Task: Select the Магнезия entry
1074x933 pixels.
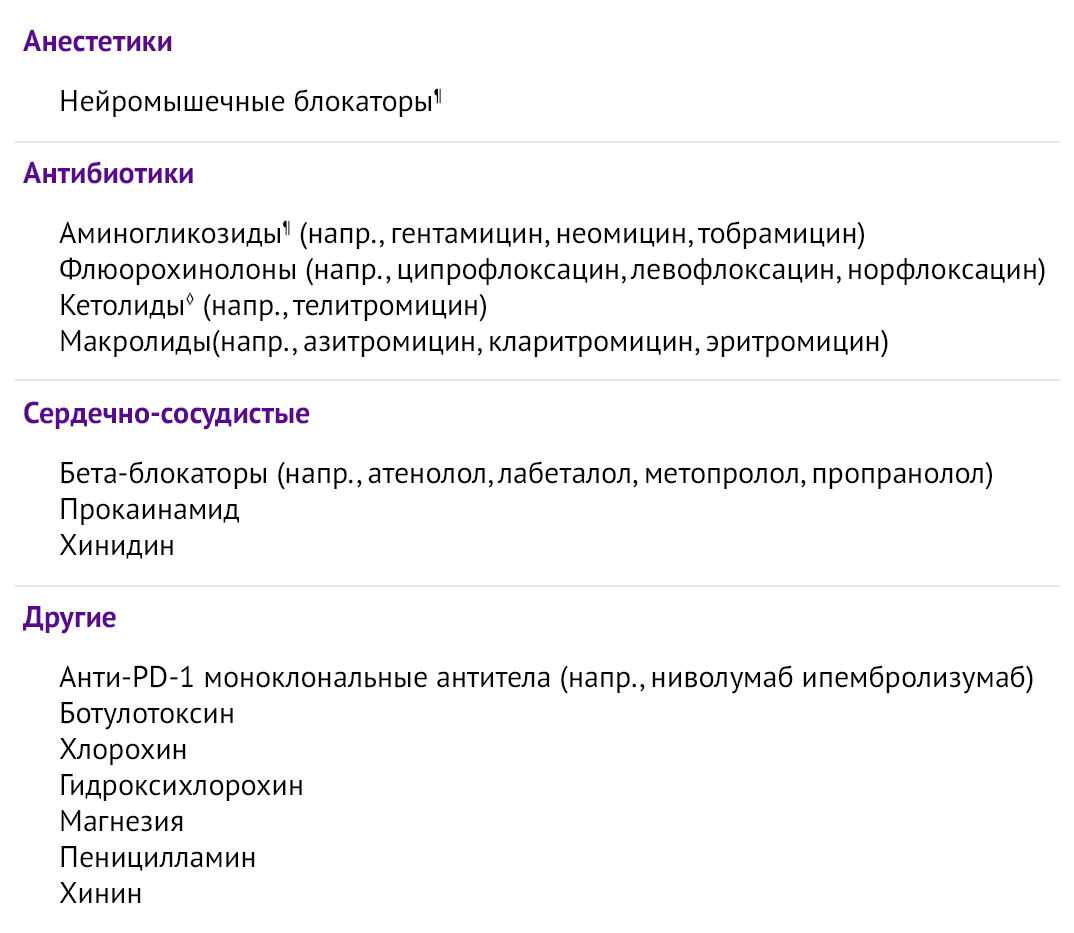Action: tap(122, 822)
